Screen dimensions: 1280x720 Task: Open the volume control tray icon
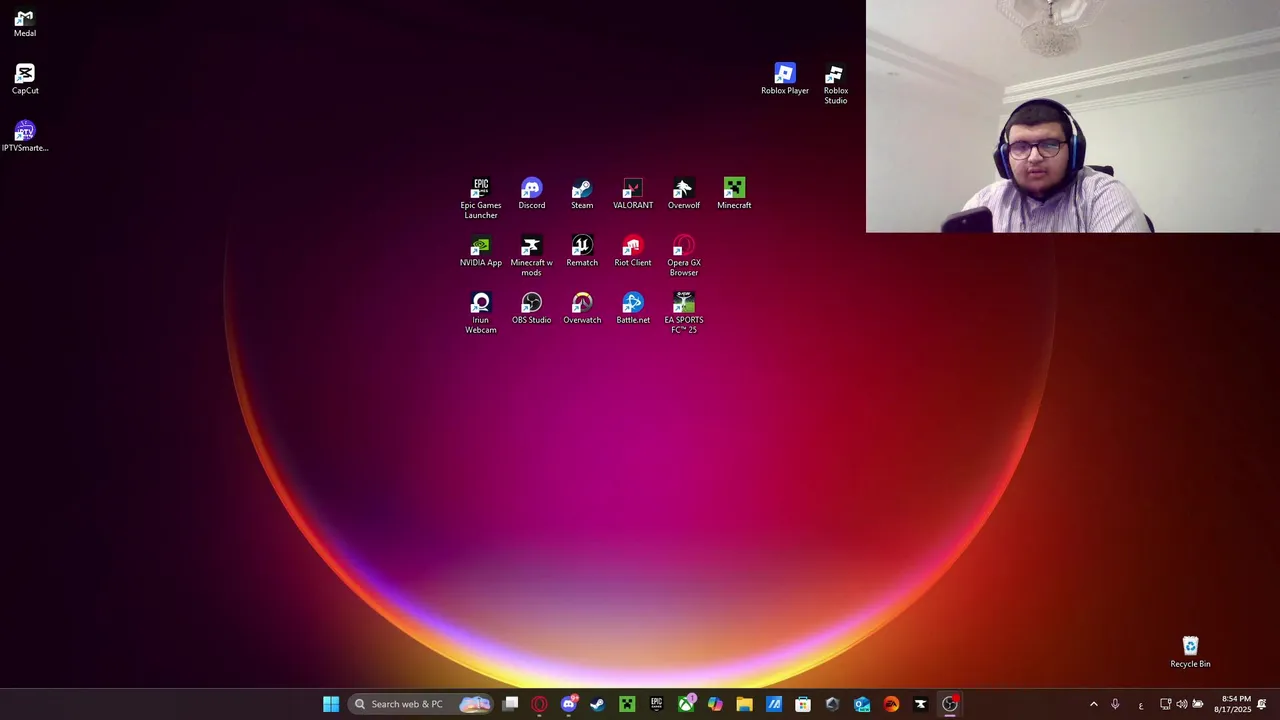pos(1181,704)
